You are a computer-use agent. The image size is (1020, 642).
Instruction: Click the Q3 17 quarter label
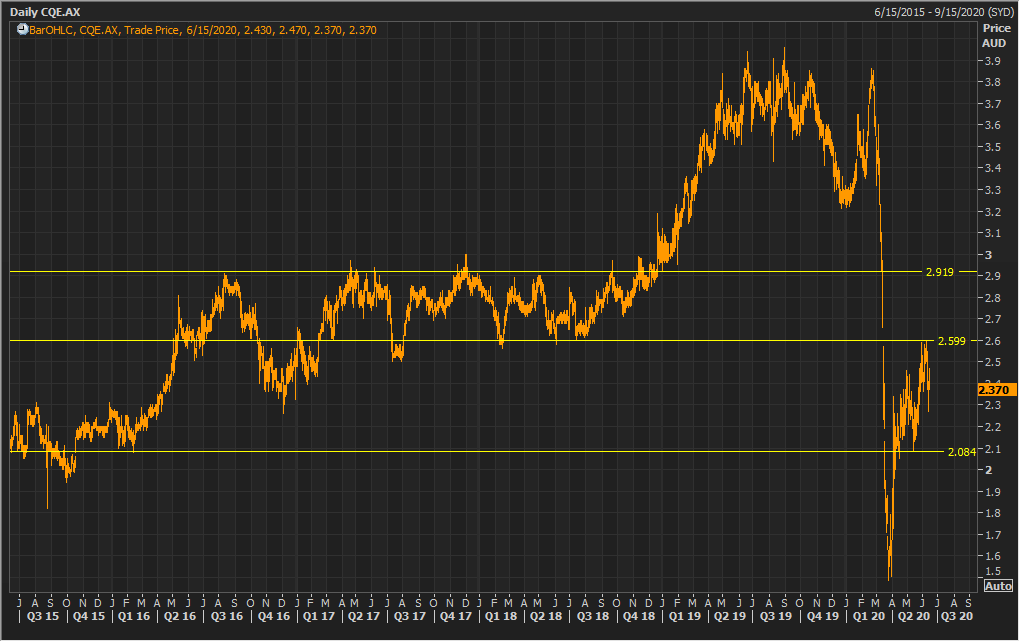(410, 616)
